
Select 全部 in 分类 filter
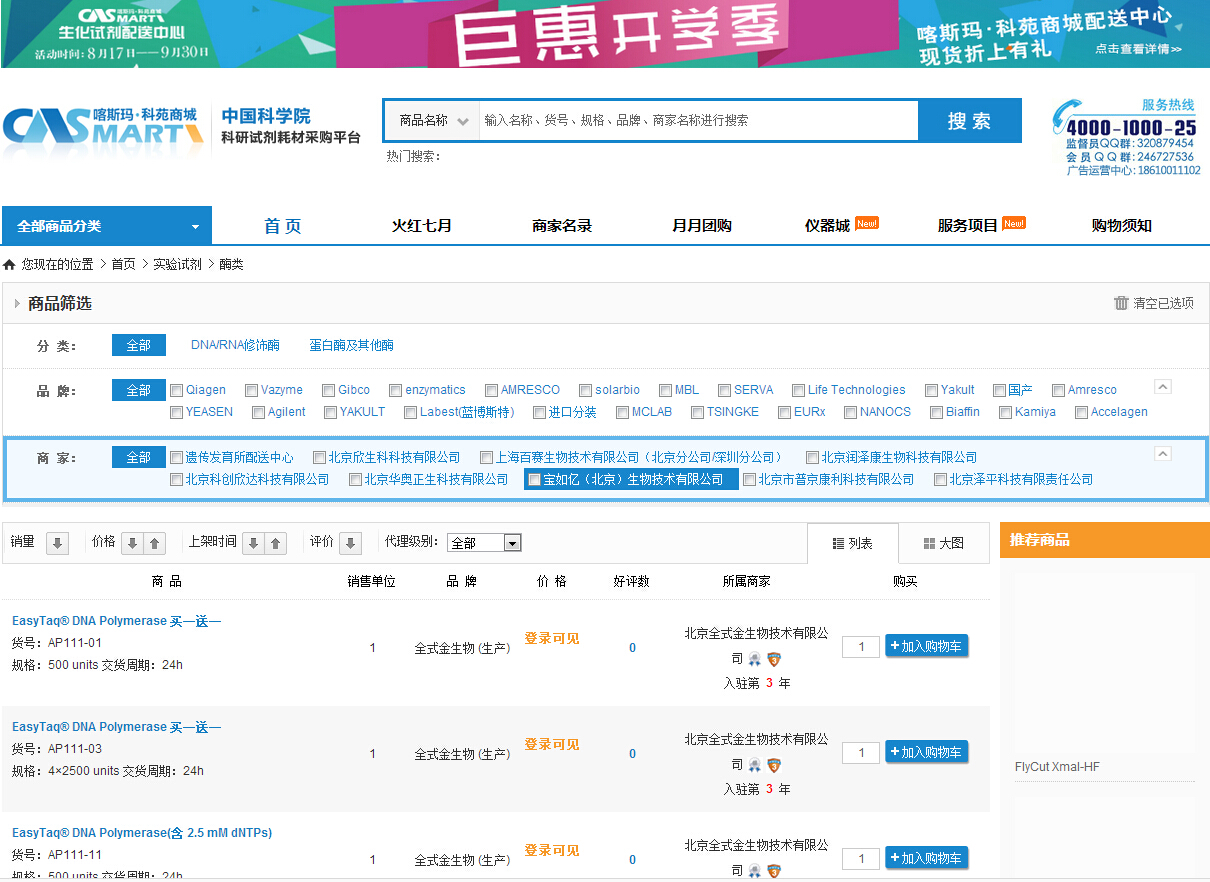pyautogui.click(x=138, y=345)
